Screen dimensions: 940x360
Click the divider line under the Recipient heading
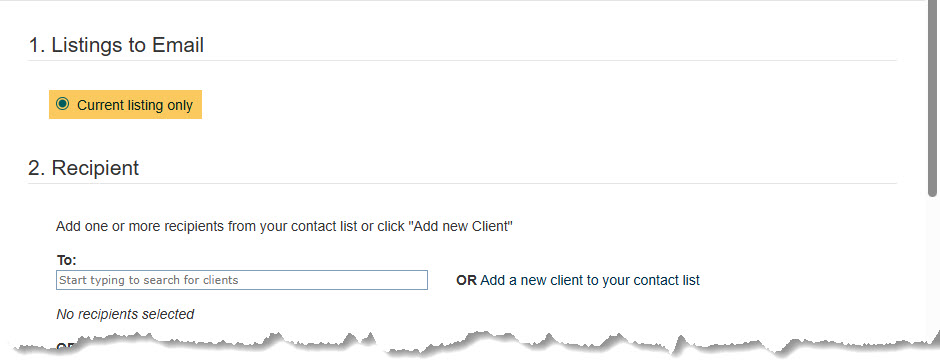point(462,183)
